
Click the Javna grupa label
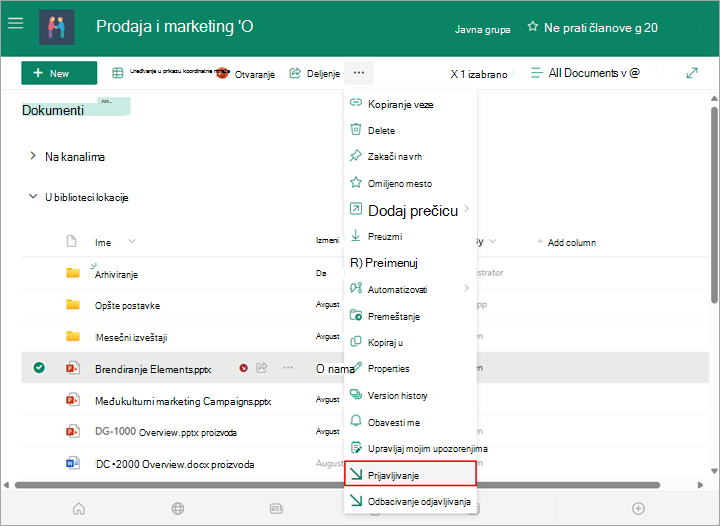pyautogui.click(x=483, y=29)
